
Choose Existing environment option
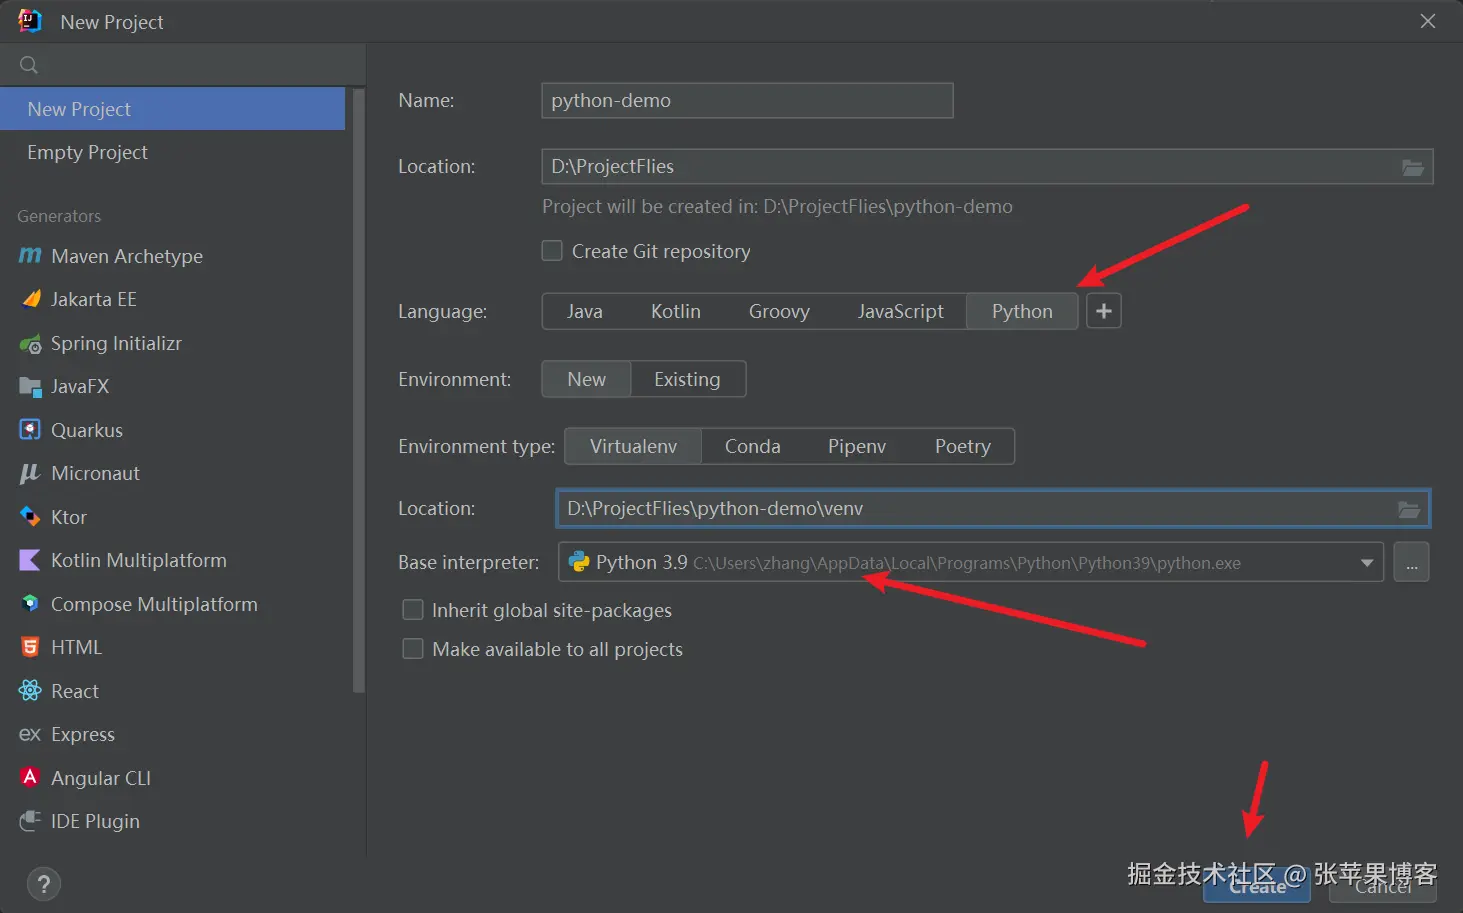pyautogui.click(x=688, y=379)
